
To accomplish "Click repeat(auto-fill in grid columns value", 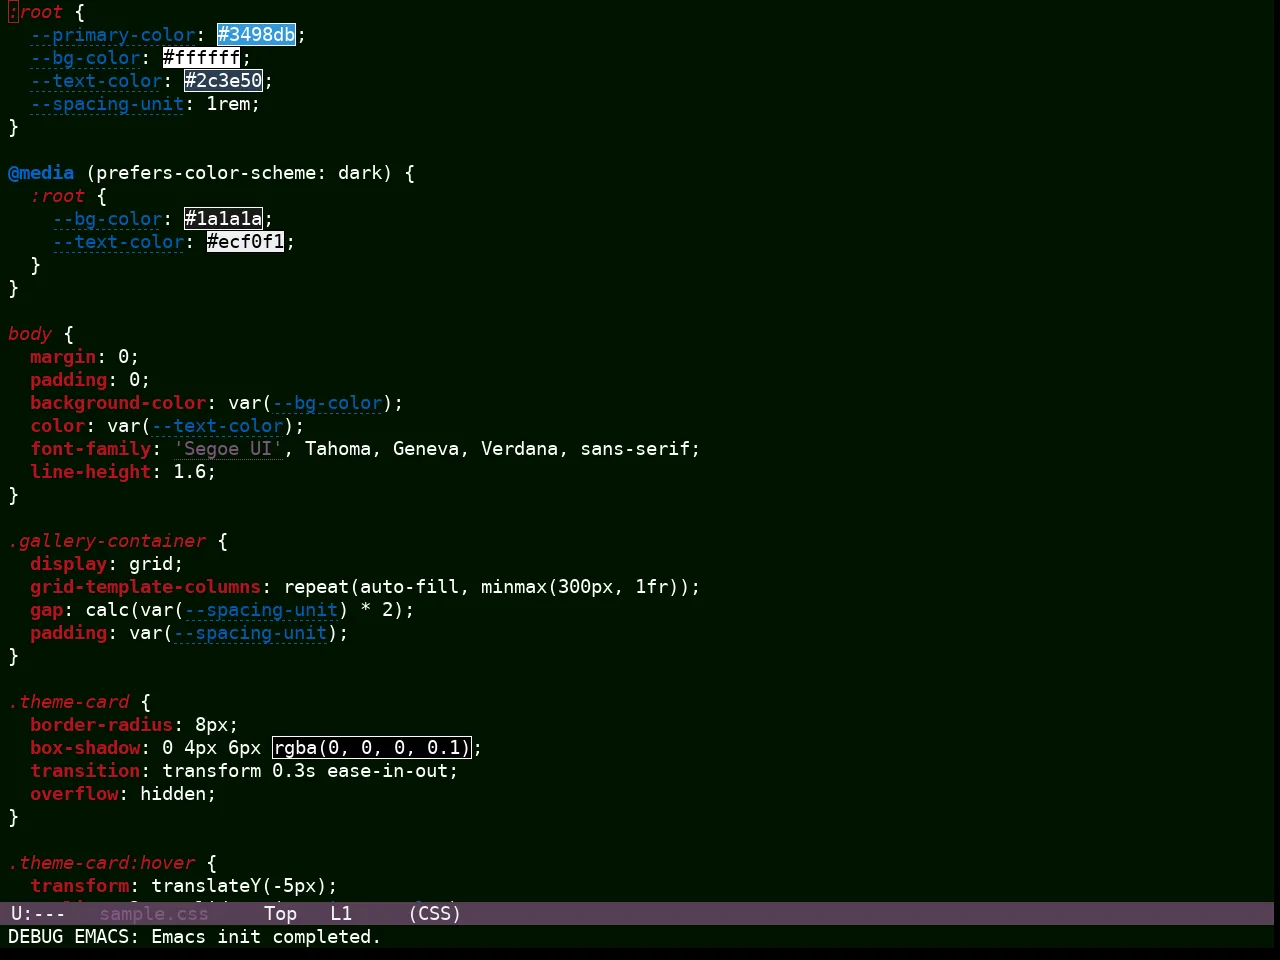I will tap(371, 587).
